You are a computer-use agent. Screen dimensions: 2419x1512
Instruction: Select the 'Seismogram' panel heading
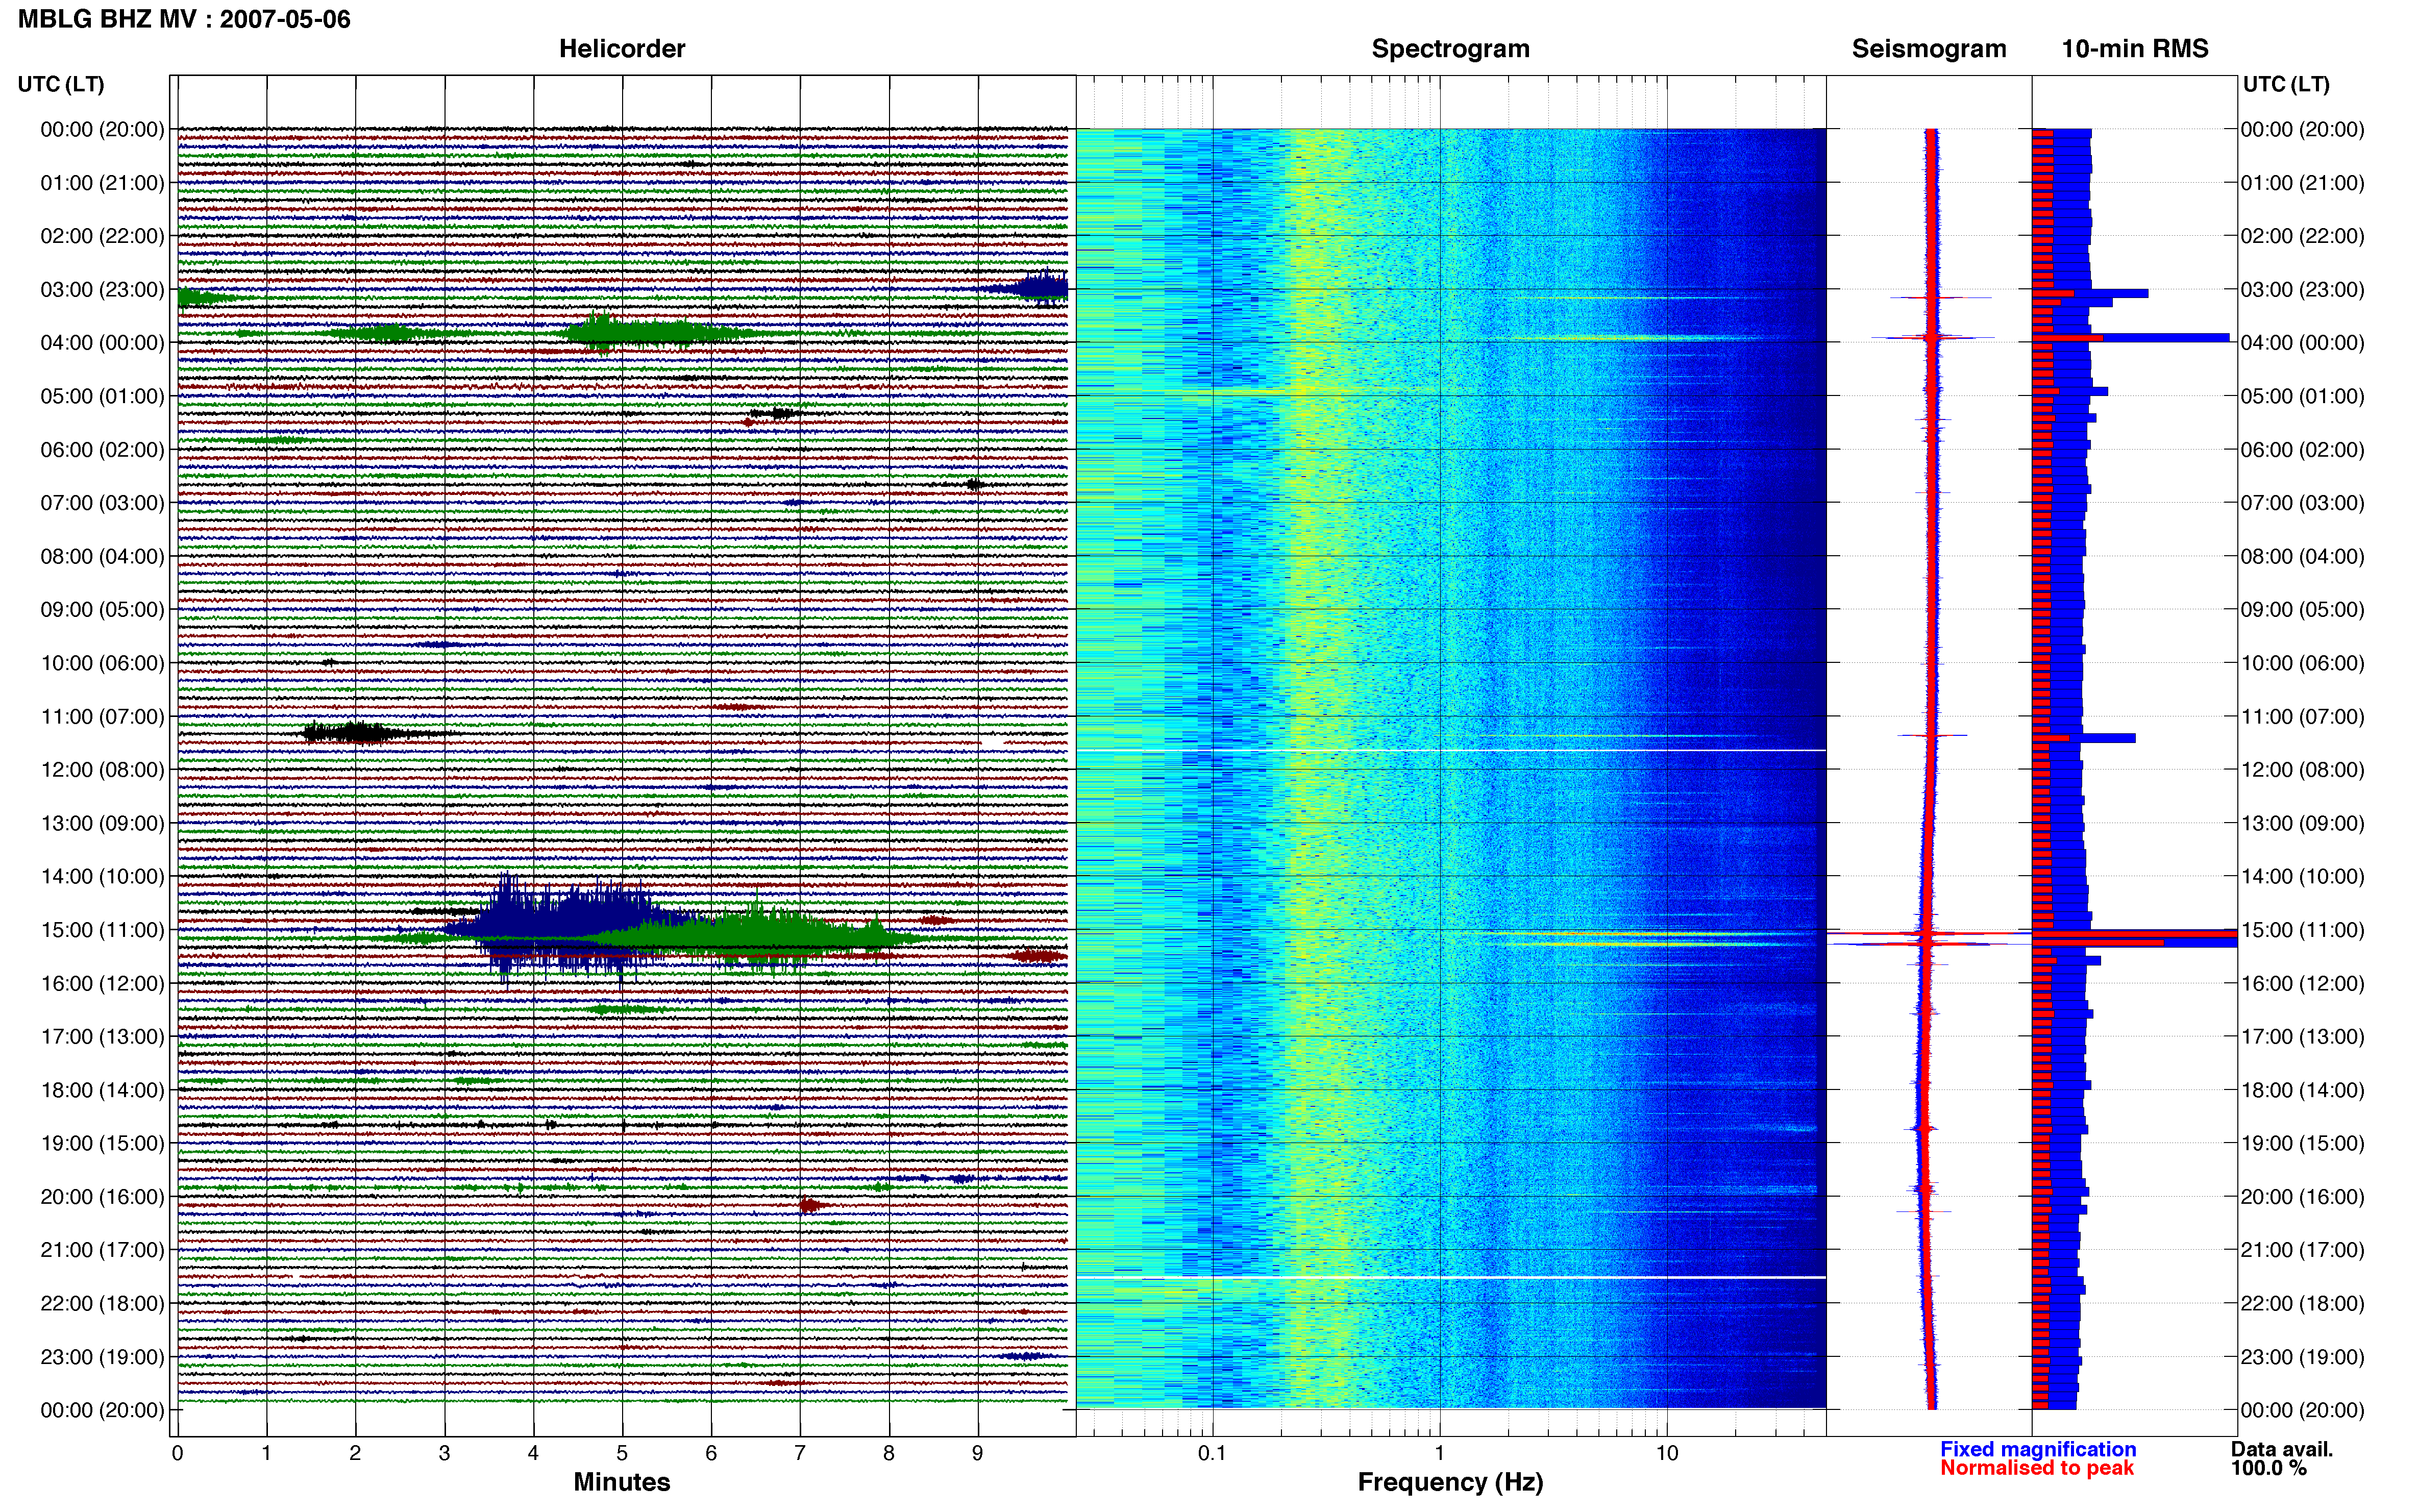pyautogui.click(x=1928, y=49)
